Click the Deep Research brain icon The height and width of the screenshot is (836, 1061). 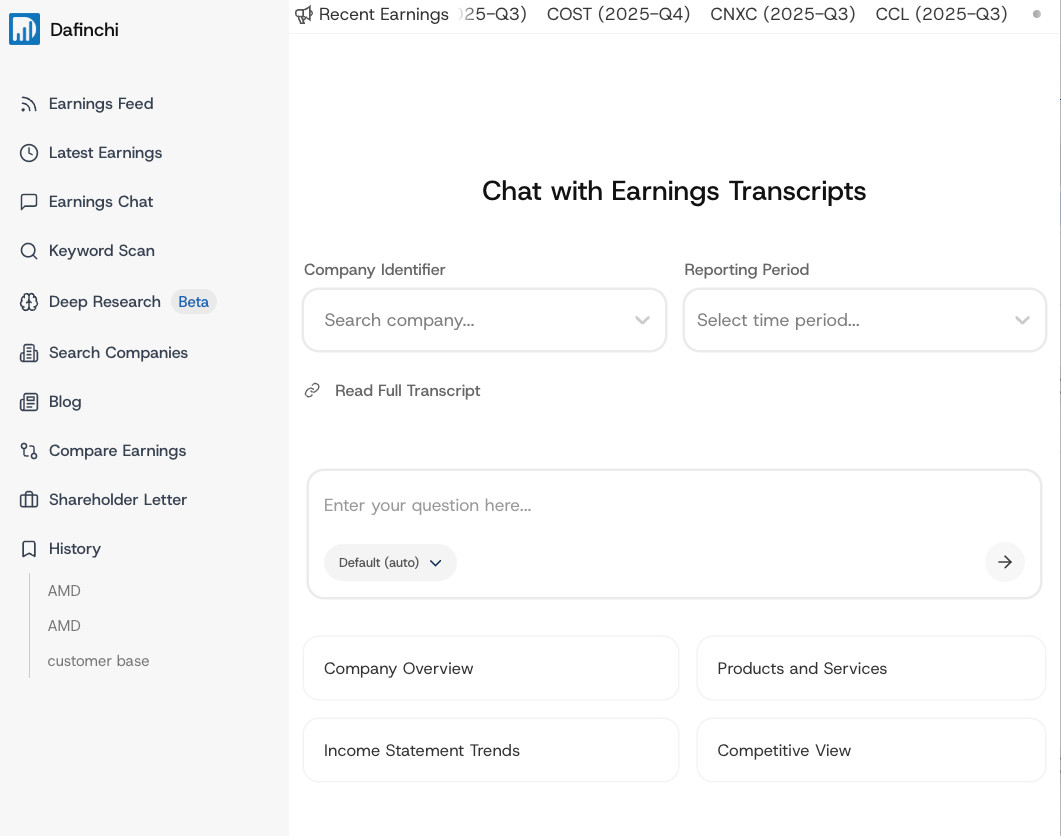[29, 302]
